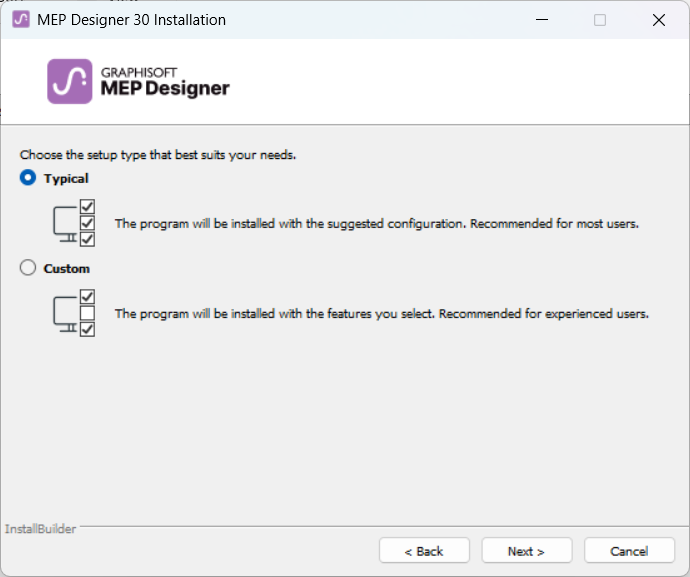Image resolution: width=690 pixels, height=577 pixels.
Task: Click the GRAPHISOFT MEP Designer wordmark
Action: click(x=165, y=82)
